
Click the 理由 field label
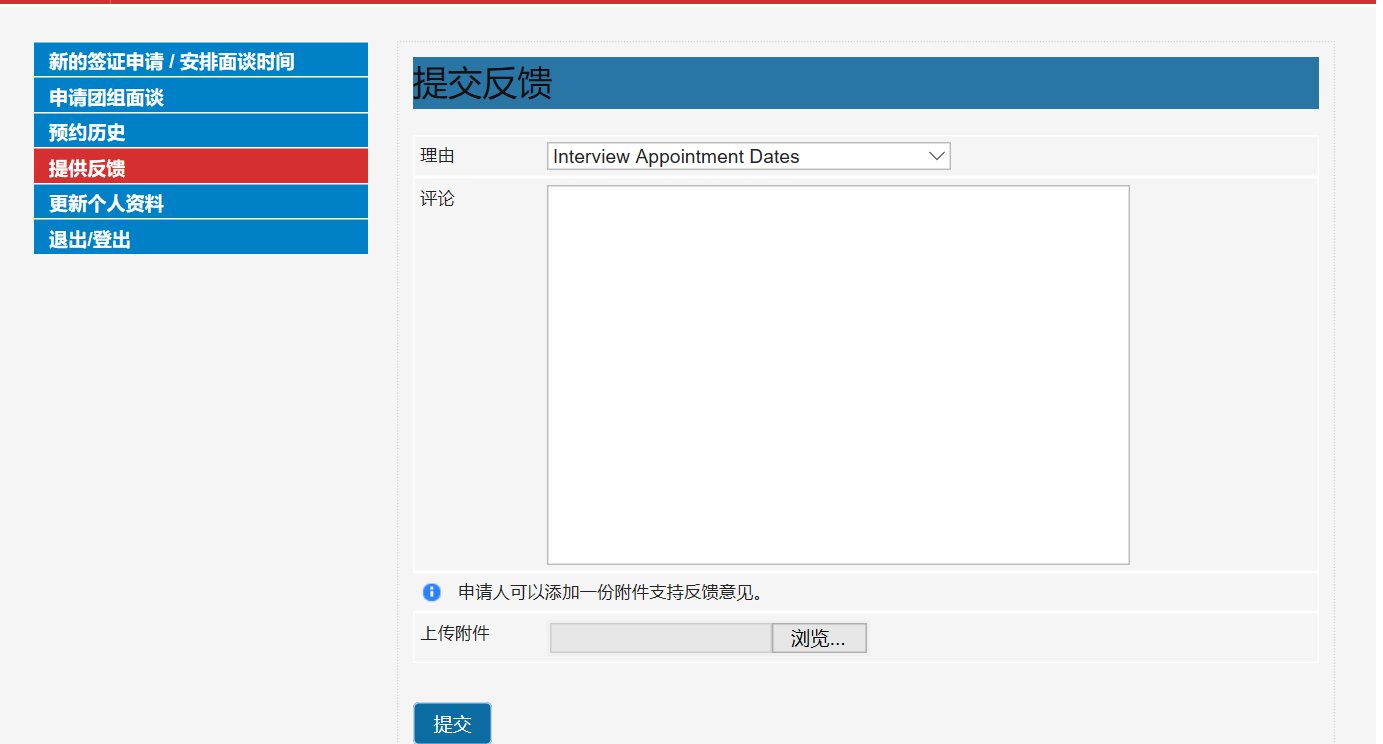tap(437, 156)
